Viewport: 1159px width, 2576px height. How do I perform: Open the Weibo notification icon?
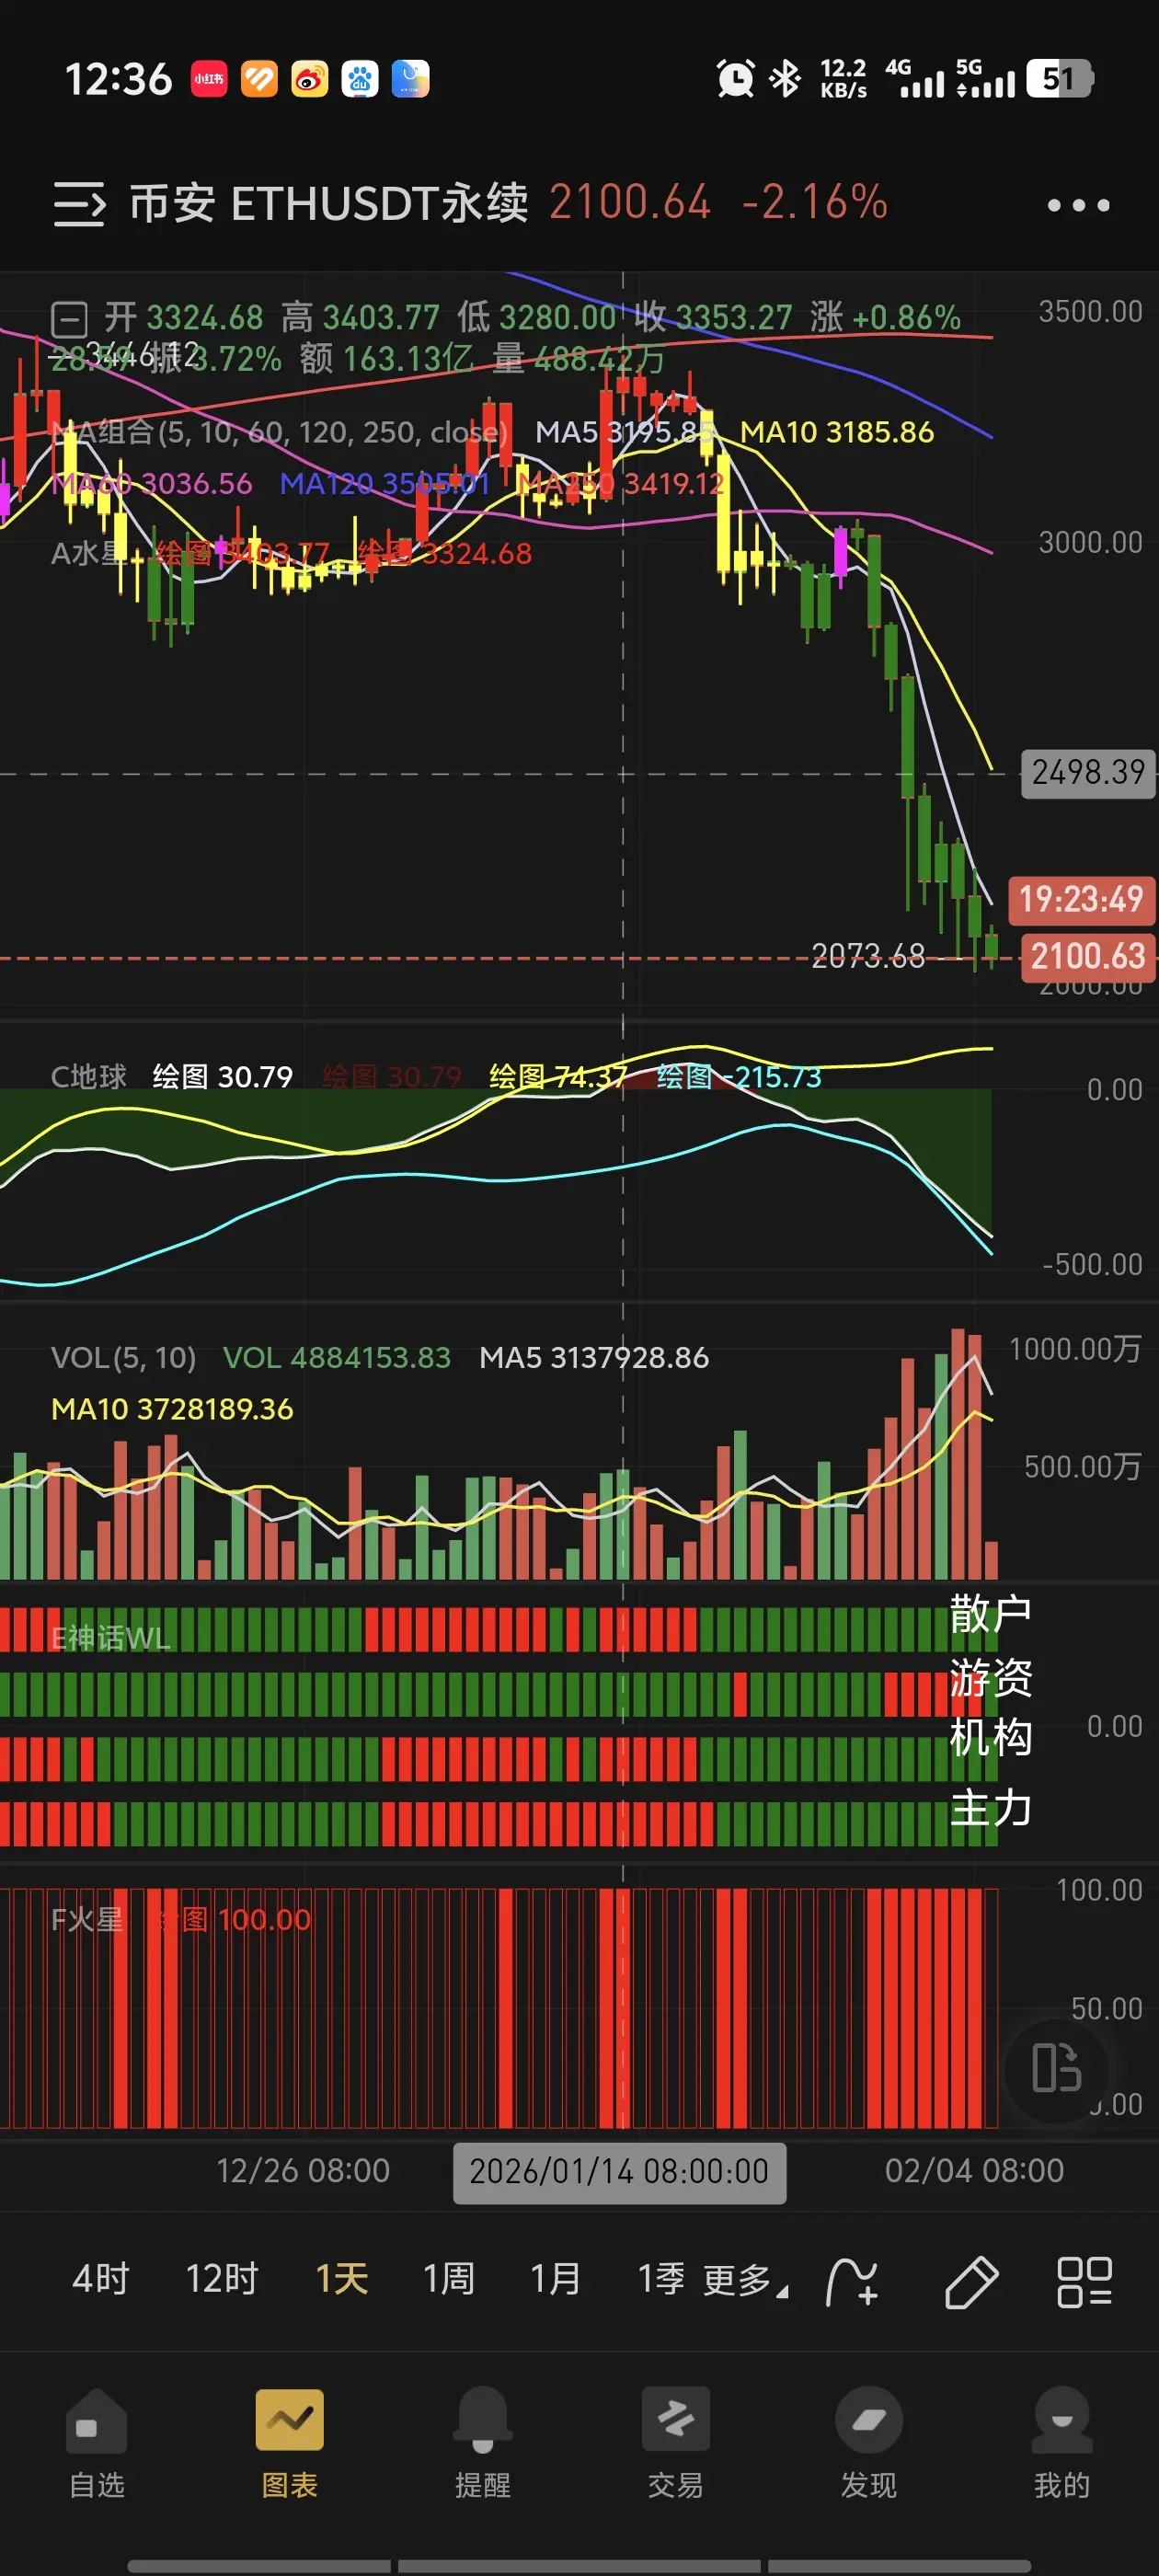tap(309, 79)
